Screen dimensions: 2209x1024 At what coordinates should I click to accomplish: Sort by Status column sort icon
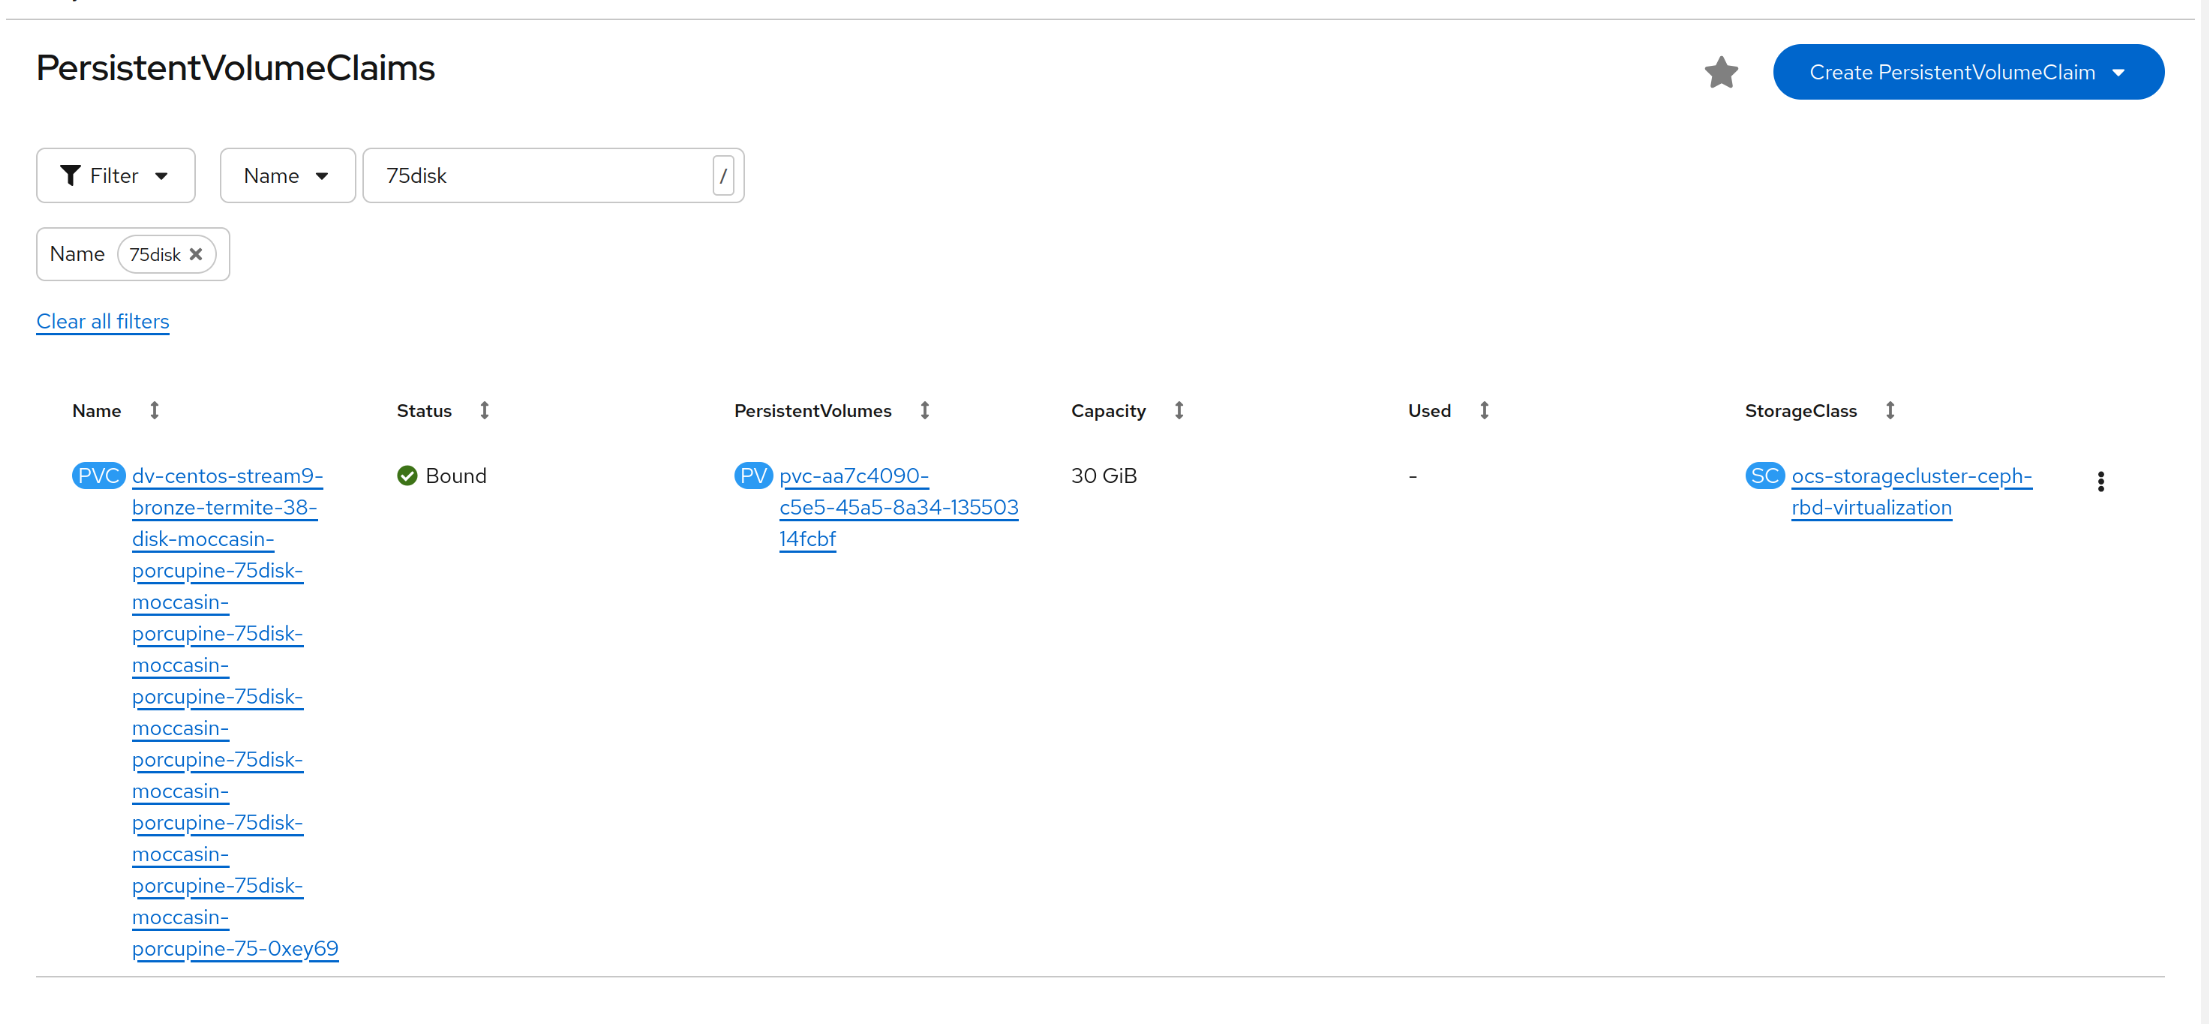coord(484,410)
